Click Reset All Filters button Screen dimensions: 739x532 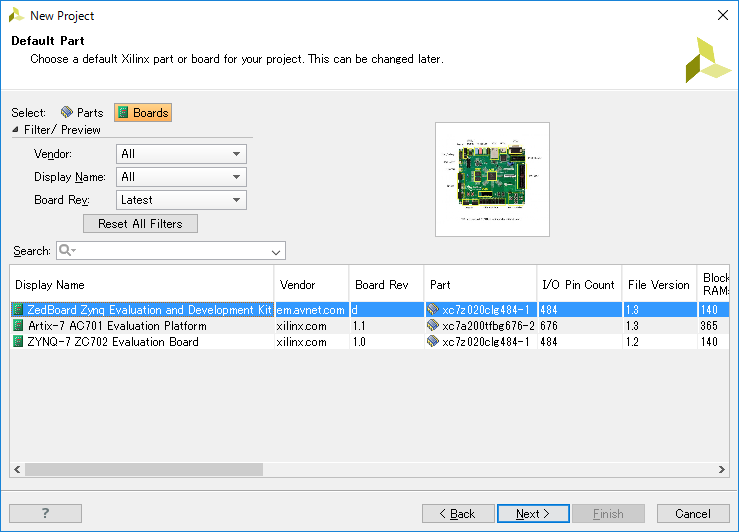coord(140,224)
